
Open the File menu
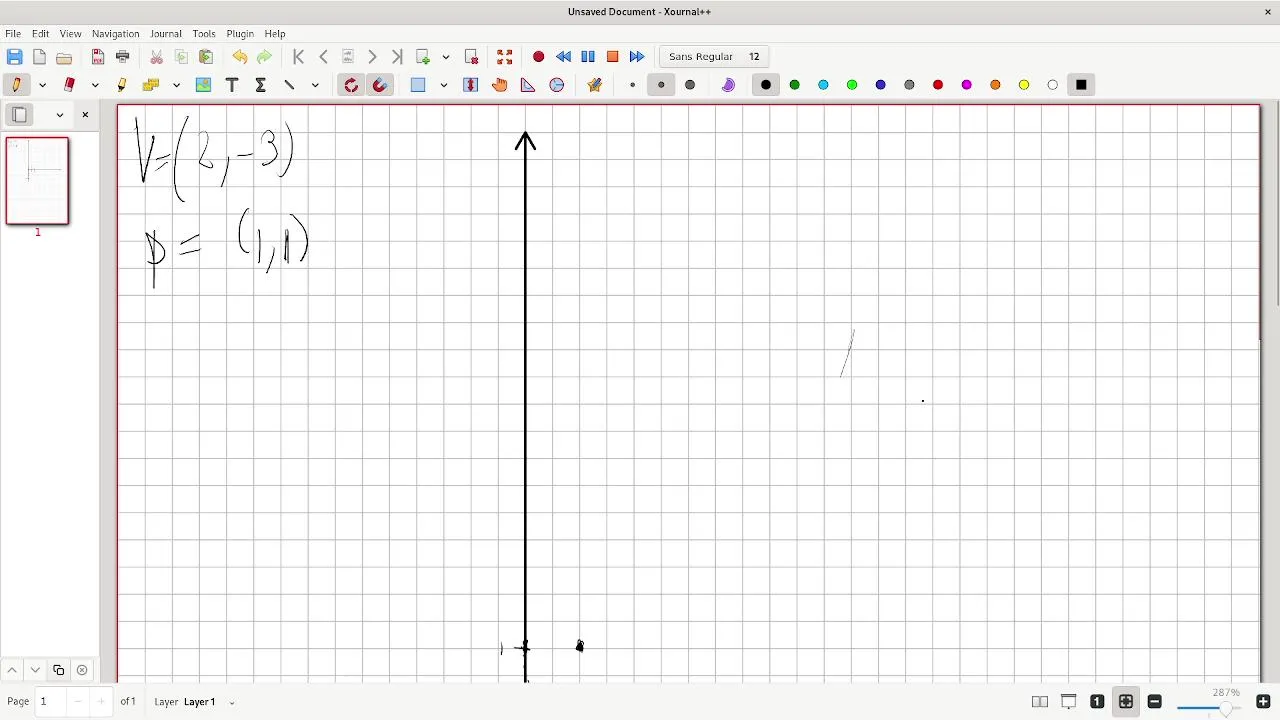pyautogui.click(x=13, y=34)
